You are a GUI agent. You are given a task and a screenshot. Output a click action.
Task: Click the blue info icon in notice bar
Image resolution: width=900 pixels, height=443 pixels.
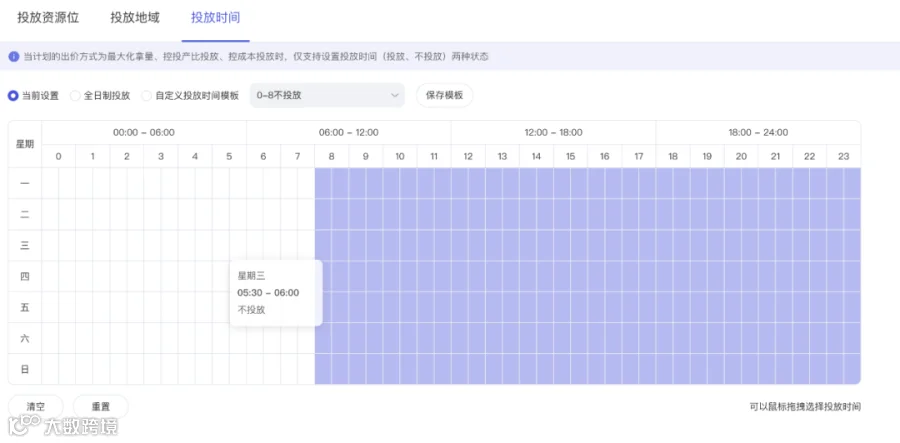(x=14, y=57)
